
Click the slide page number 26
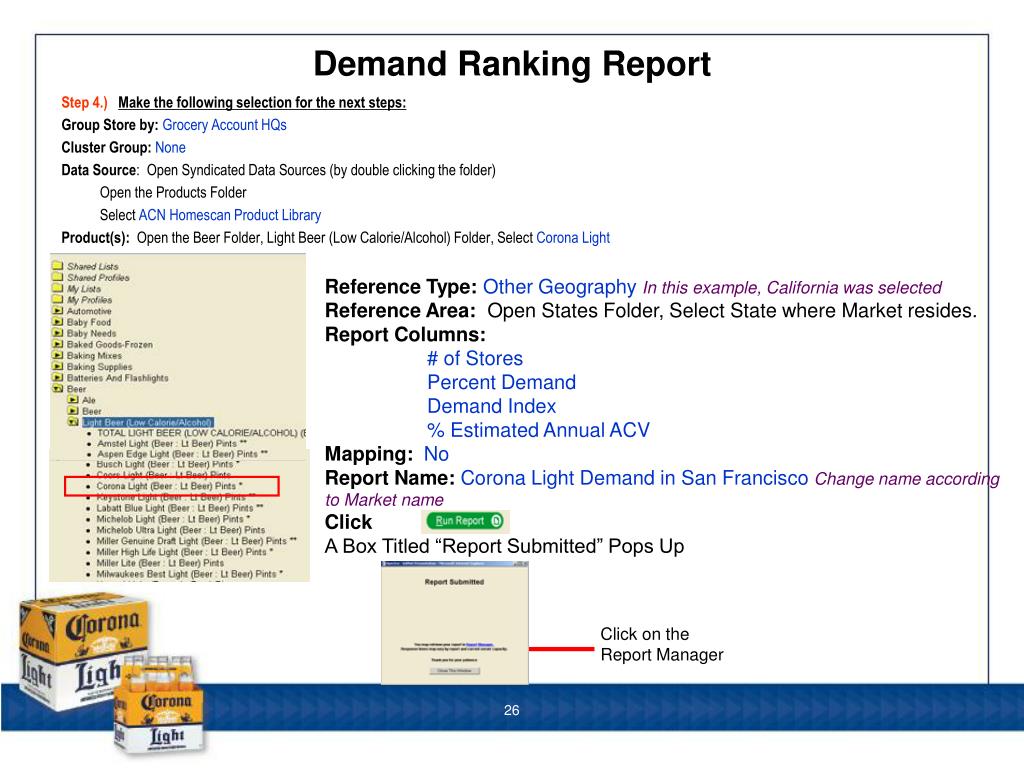(511, 710)
